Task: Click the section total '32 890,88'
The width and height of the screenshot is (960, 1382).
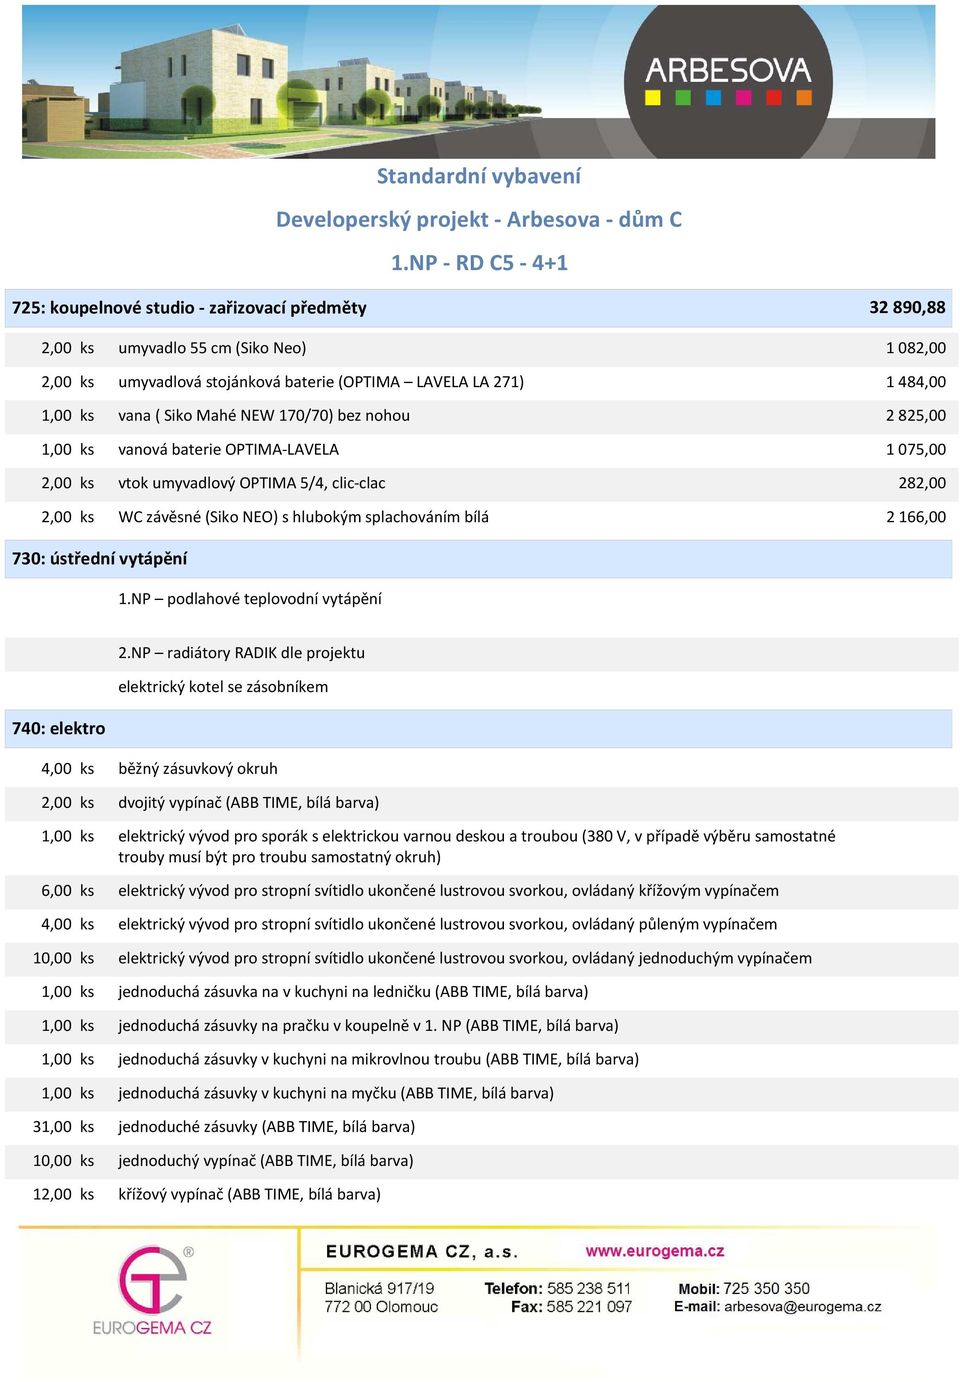Action: (907, 308)
